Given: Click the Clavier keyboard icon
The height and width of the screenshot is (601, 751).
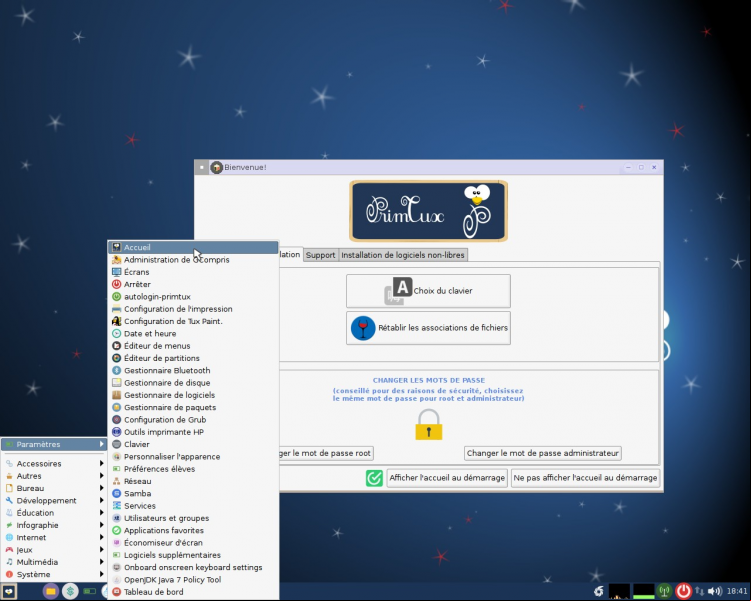Looking at the screenshot, I should pos(116,444).
